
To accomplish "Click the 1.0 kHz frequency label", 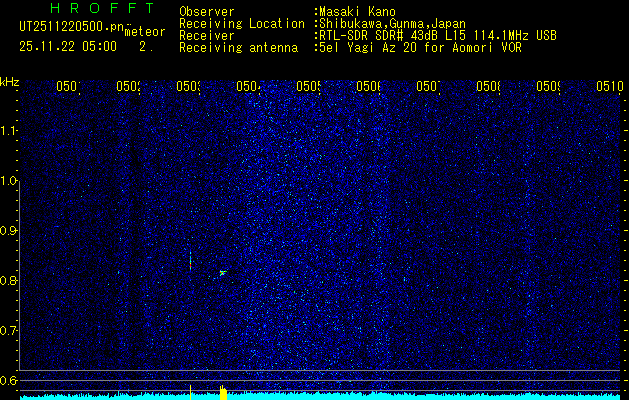I will (8, 181).
